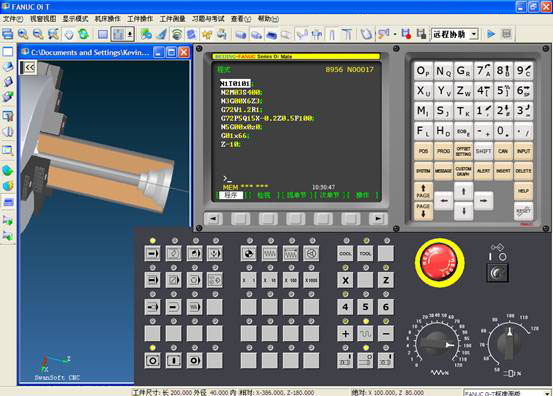The width and height of the screenshot is (553, 396).
Task: Click the TOOL change button
Action: [365, 254]
